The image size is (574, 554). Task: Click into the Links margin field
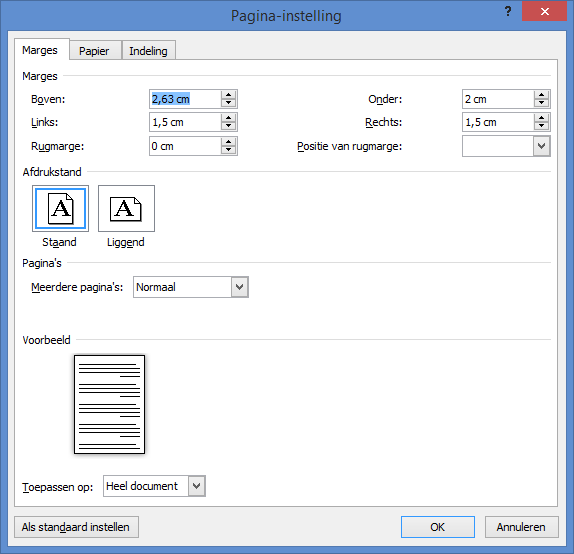(185, 122)
